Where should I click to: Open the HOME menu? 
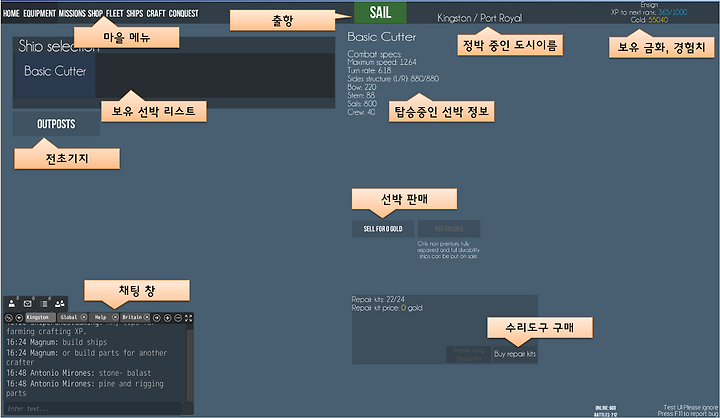11,14
